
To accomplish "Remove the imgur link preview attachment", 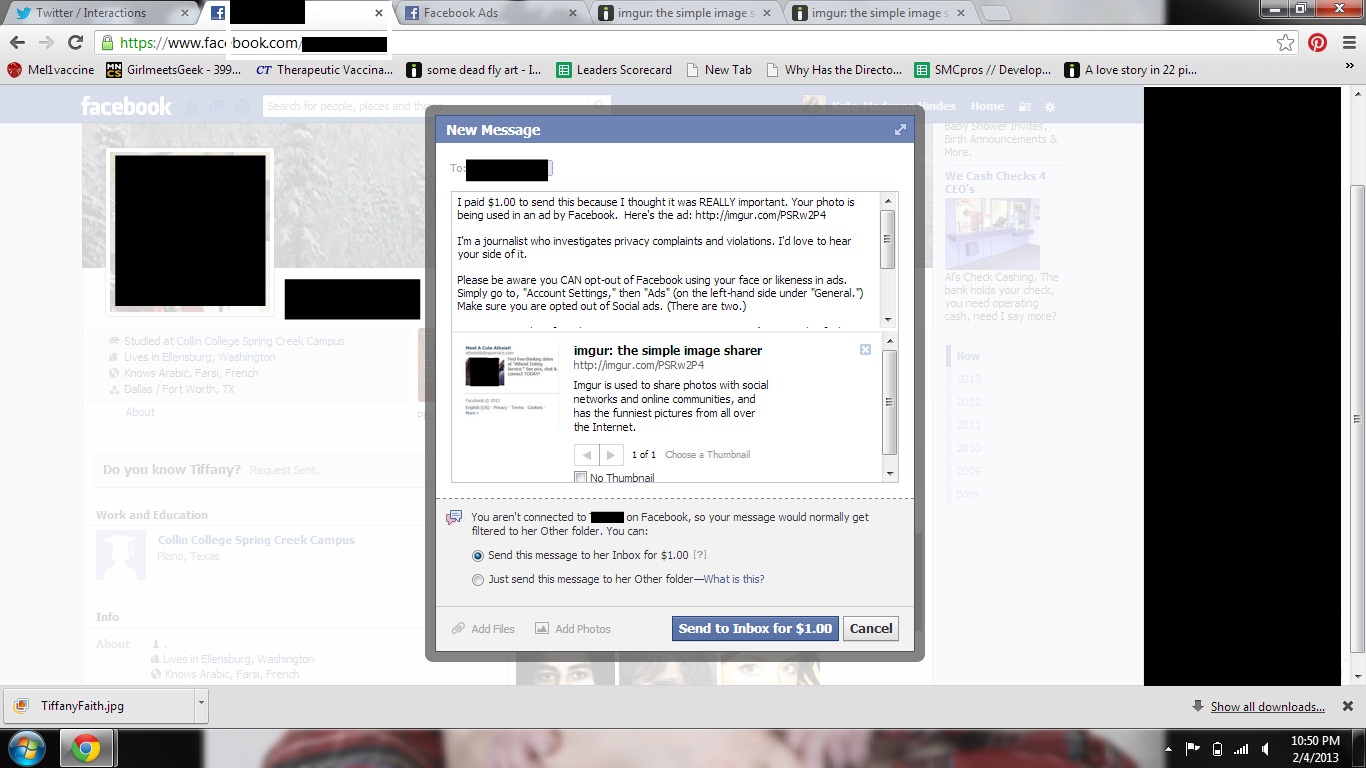I will [865, 349].
